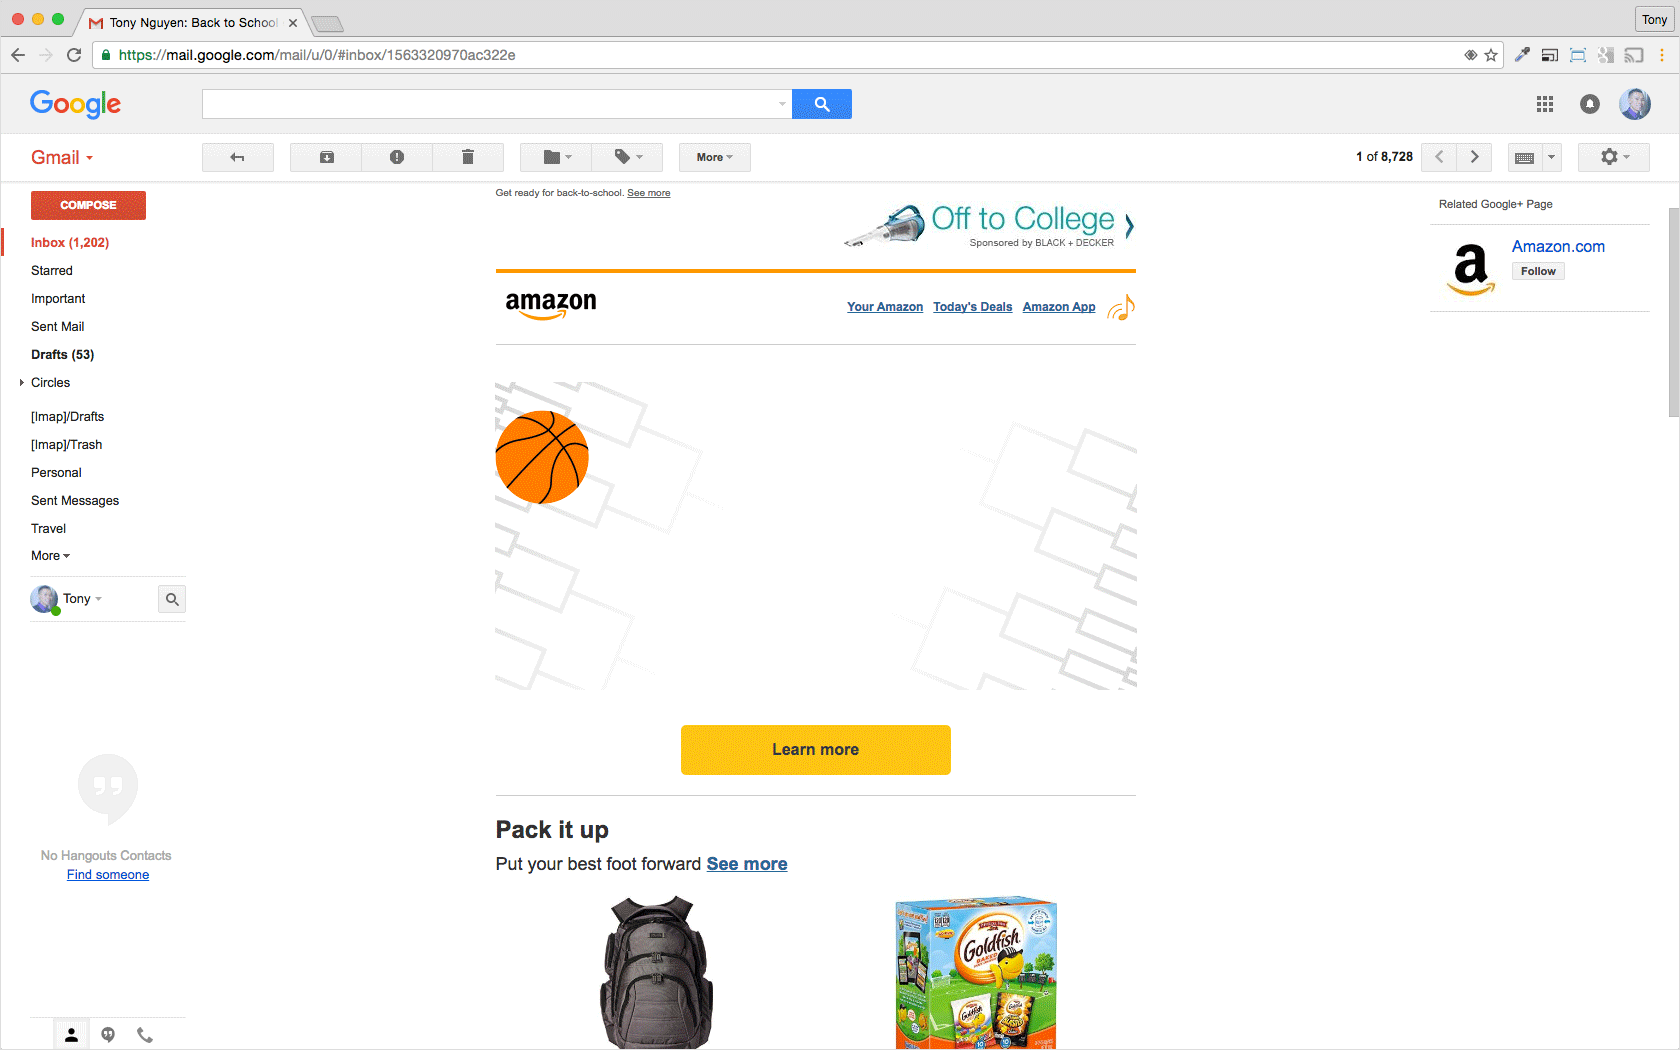Click the COMPOSE button
This screenshot has height=1050, width=1680.
click(88, 205)
